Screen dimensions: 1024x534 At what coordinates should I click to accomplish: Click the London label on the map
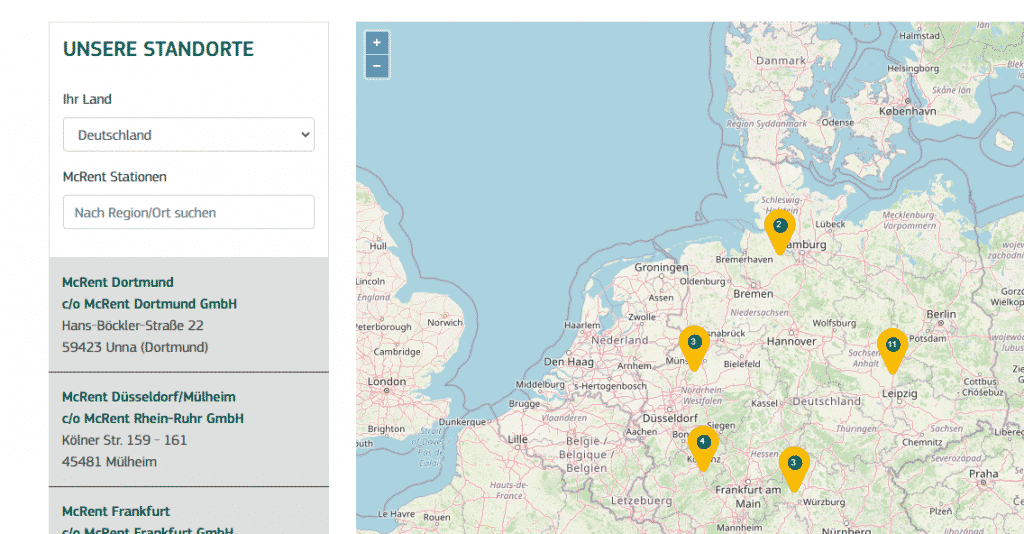386,381
